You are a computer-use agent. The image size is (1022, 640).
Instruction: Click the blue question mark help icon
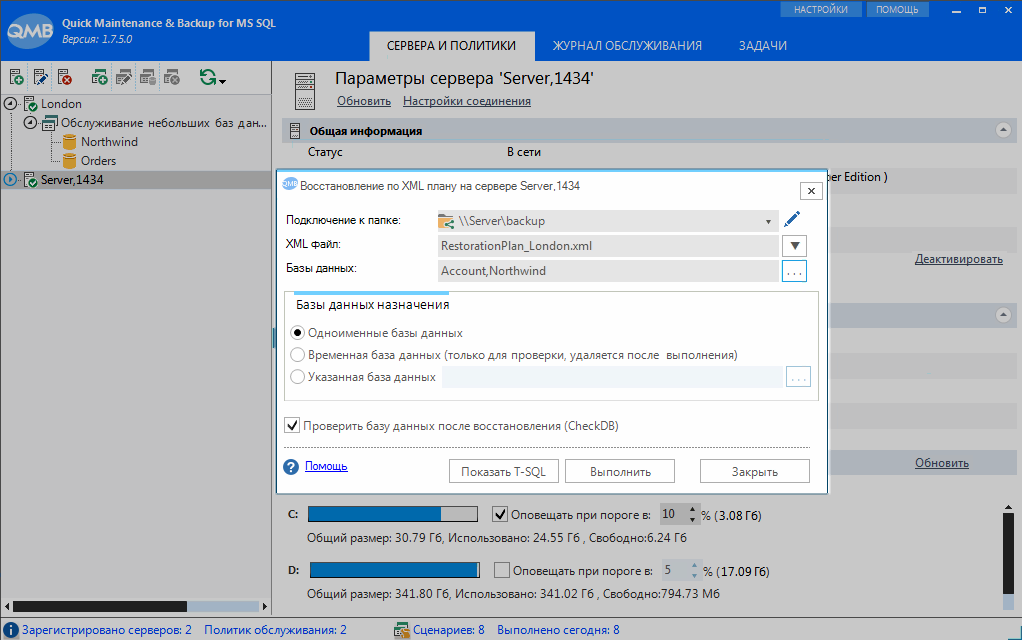pyautogui.click(x=291, y=467)
